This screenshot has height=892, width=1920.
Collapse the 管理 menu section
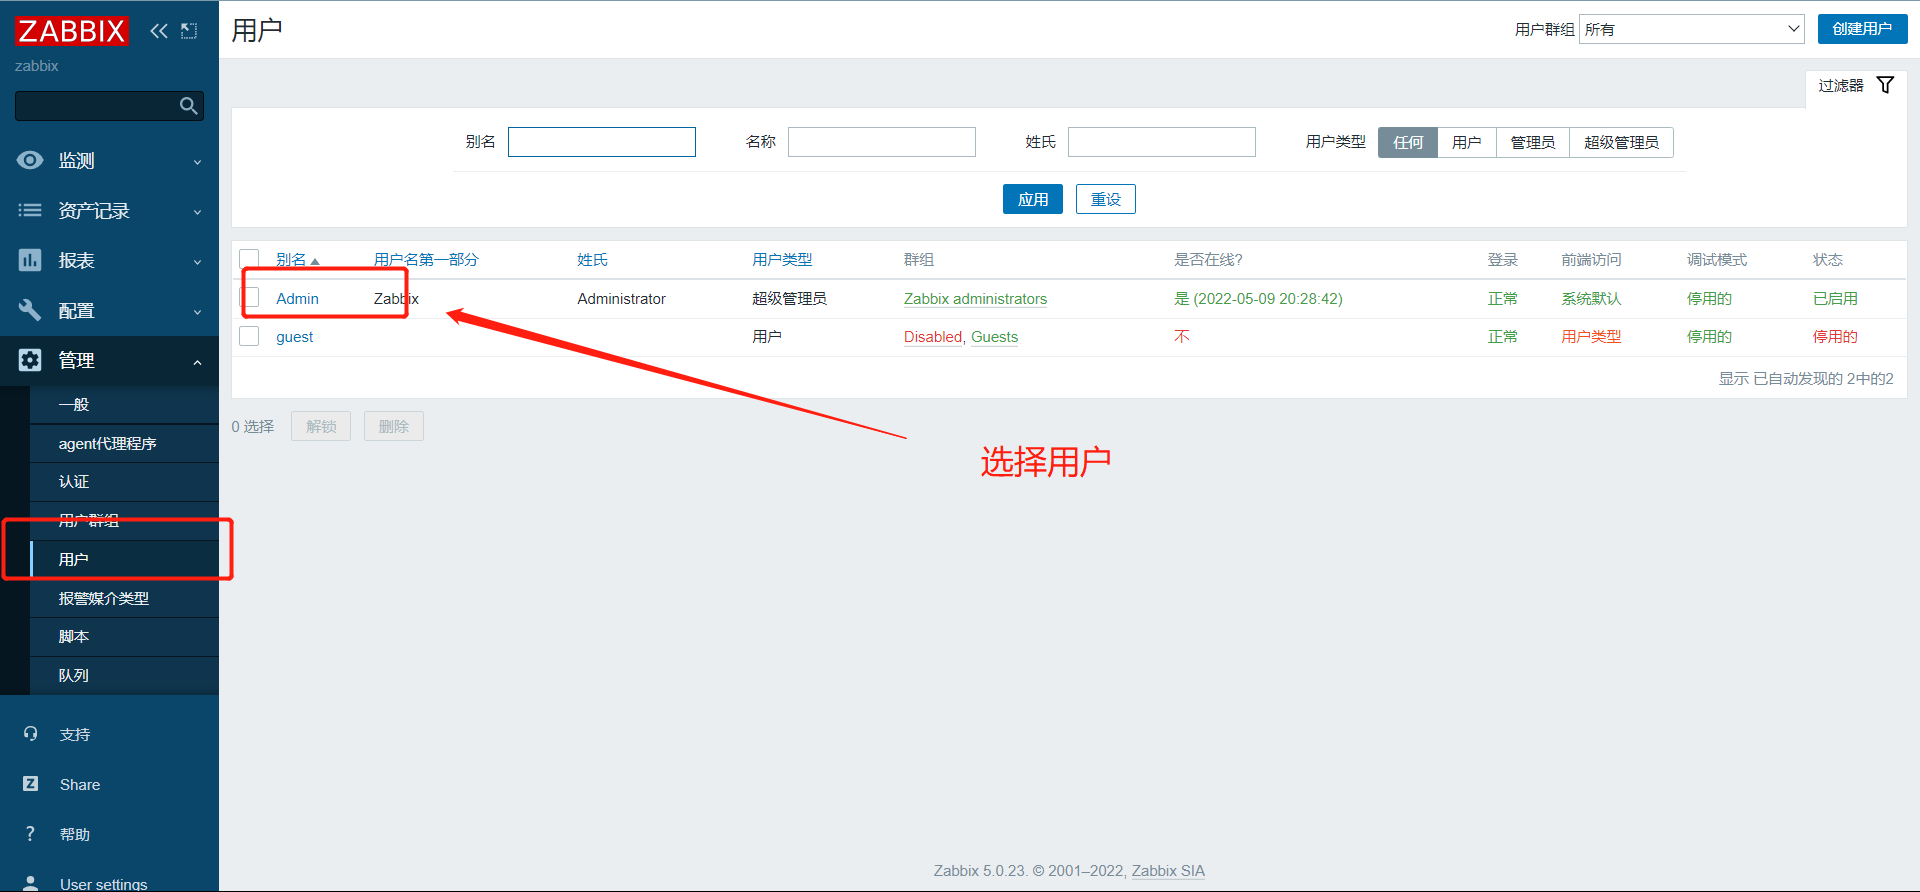point(197,361)
